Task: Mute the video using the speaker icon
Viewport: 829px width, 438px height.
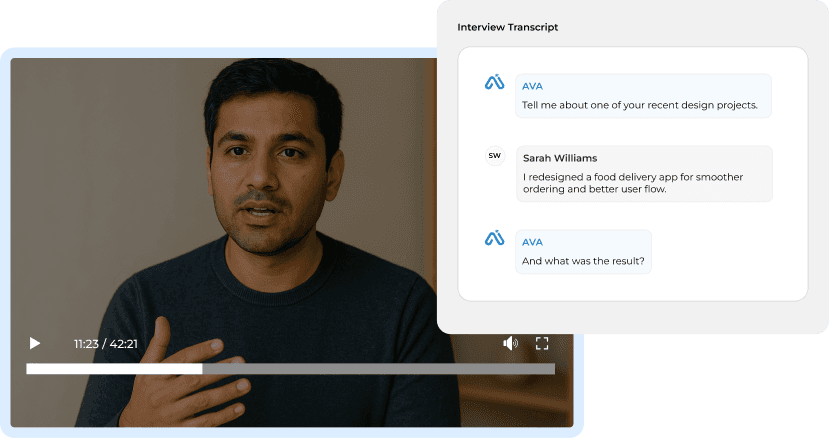Action: [x=510, y=344]
